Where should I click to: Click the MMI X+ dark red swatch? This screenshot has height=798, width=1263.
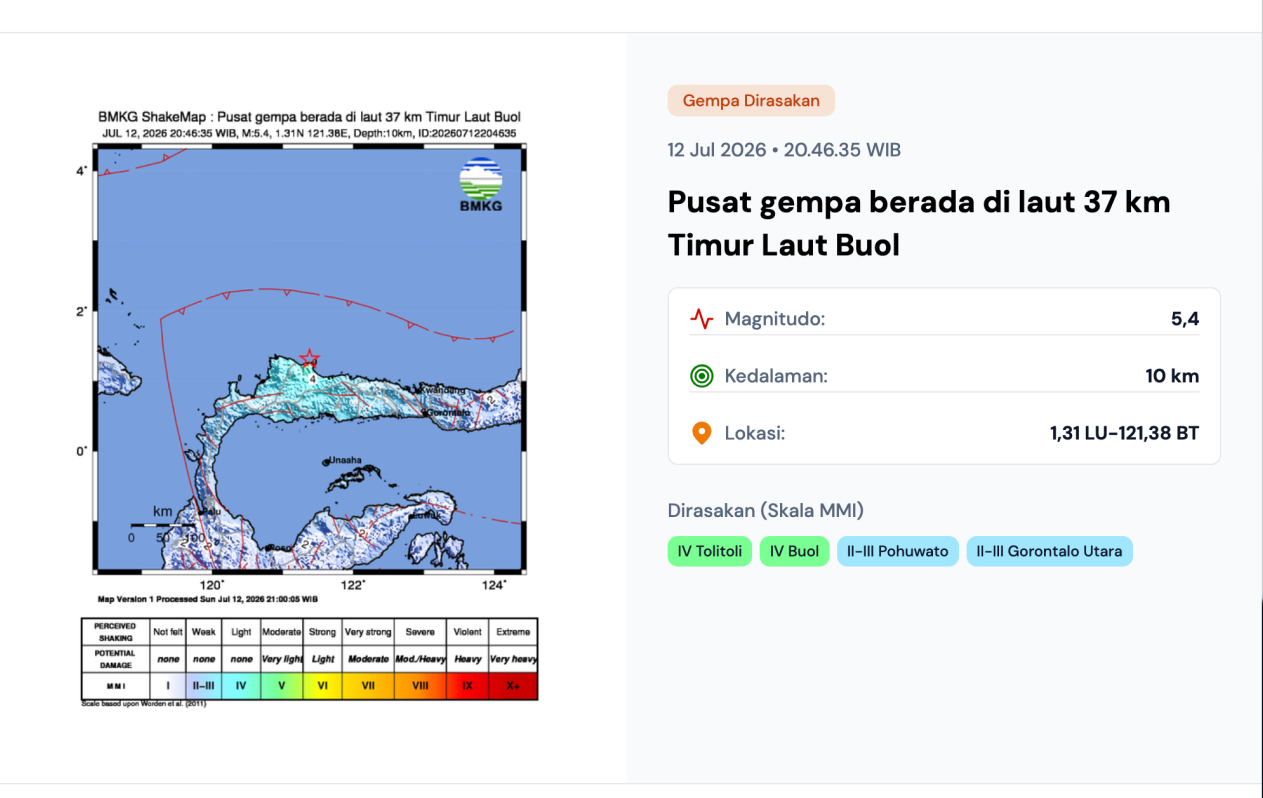[513, 686]
